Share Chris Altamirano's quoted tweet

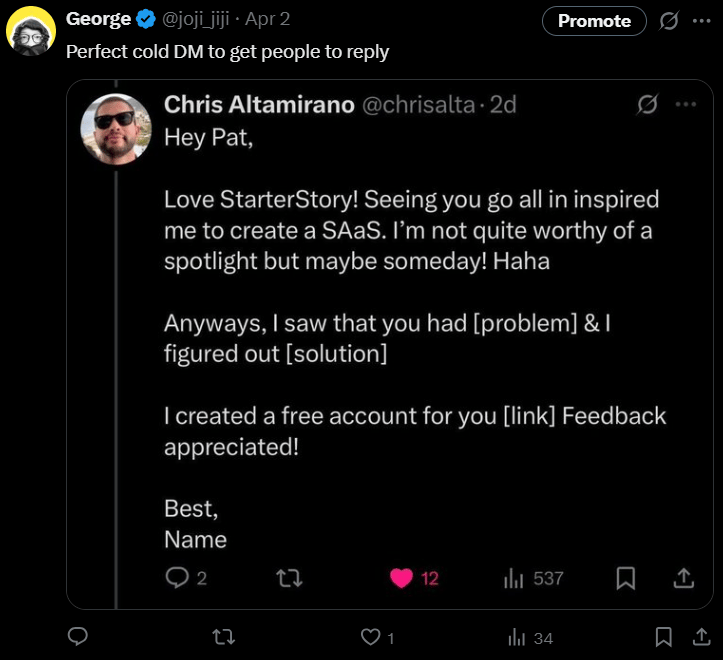(685, 578)
